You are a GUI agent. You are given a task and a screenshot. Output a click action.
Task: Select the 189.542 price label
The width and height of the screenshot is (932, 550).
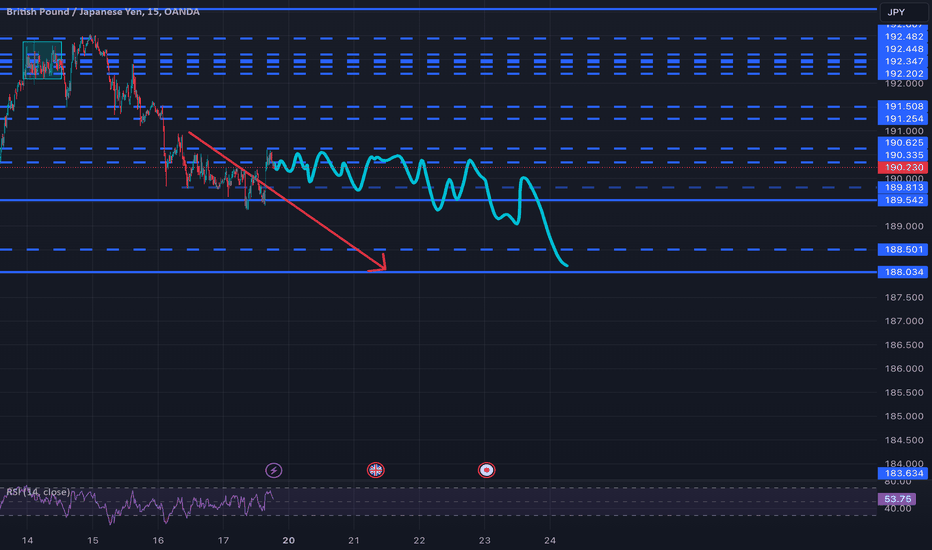click(x=903, y=200)
